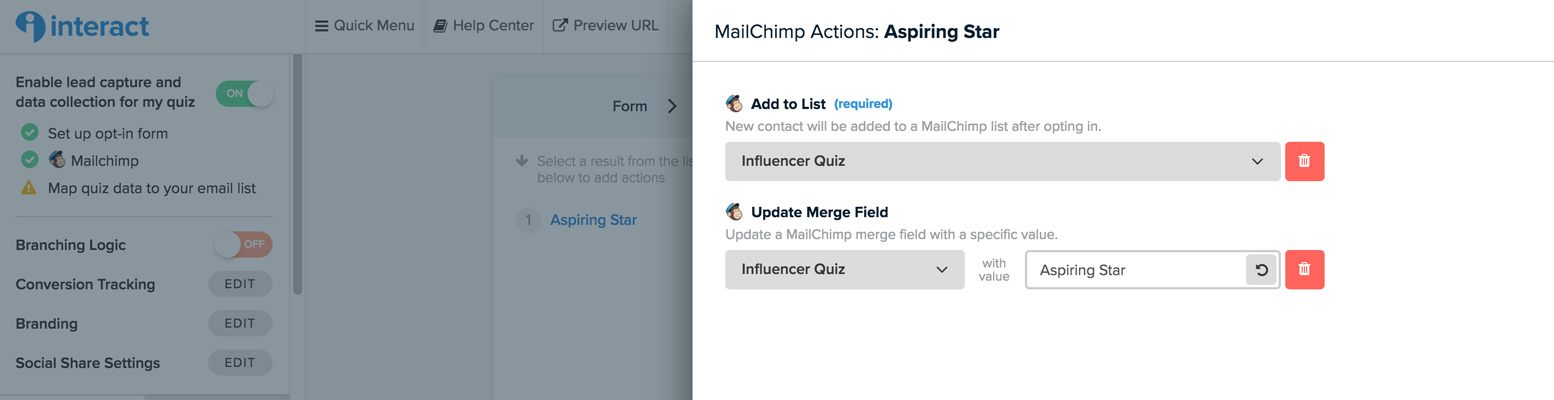Click the Interact logo
This screenshot has width=1554, height=400.
(82, 26)
